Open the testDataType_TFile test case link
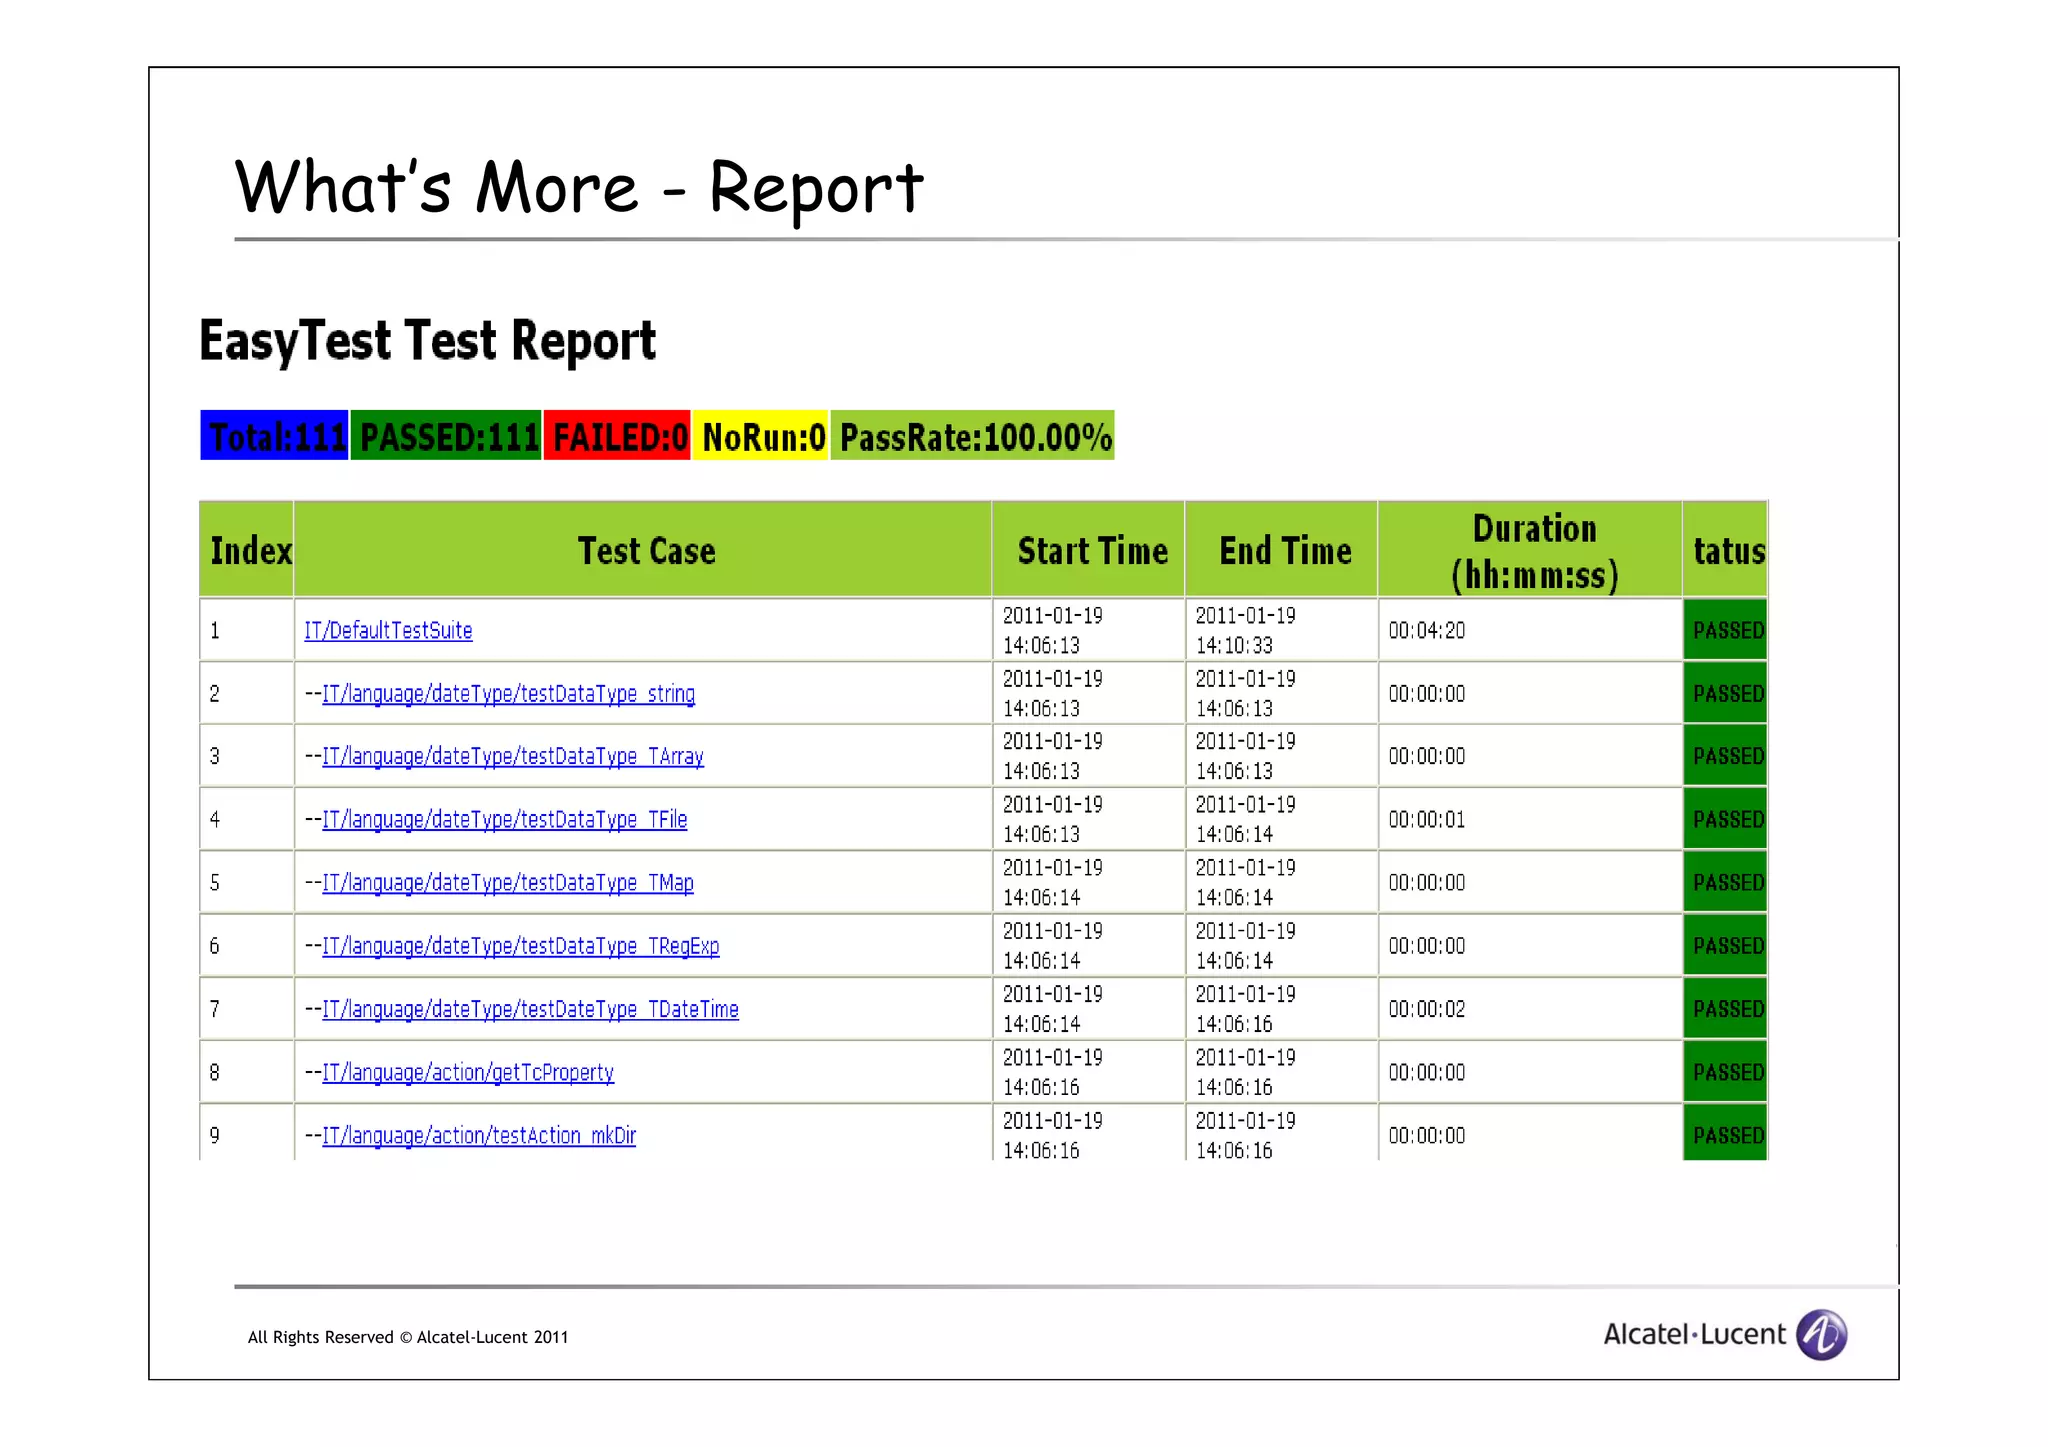 click(504, 819)
